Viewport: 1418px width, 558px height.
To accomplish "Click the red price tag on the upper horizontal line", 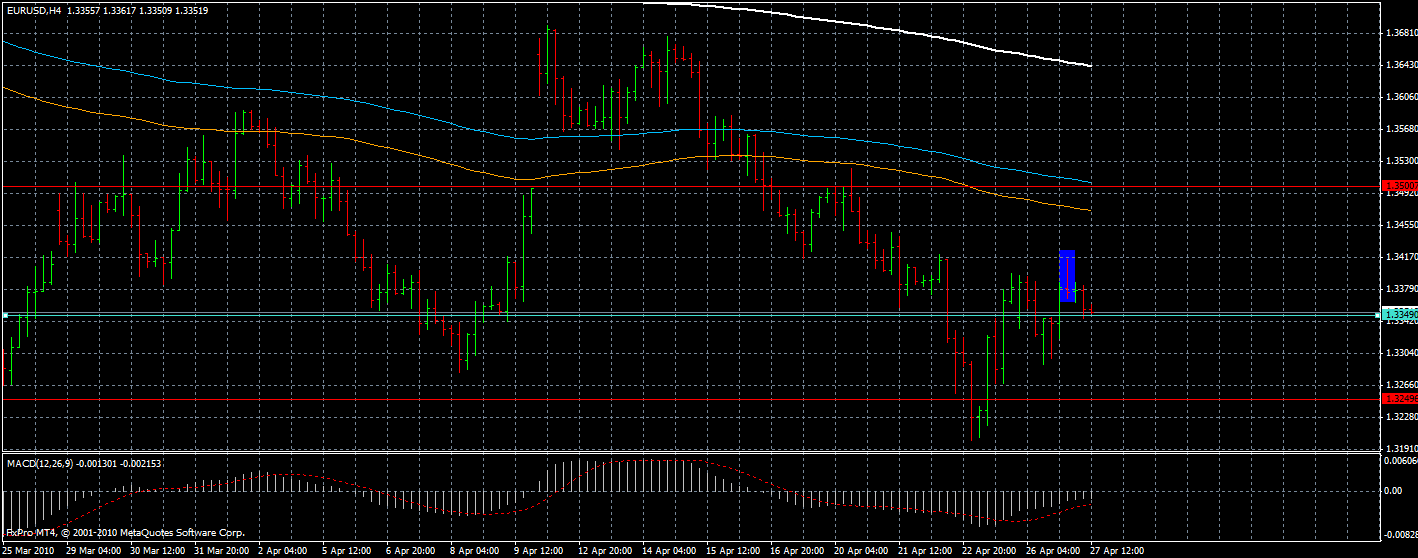I will tap(1398, 186).
